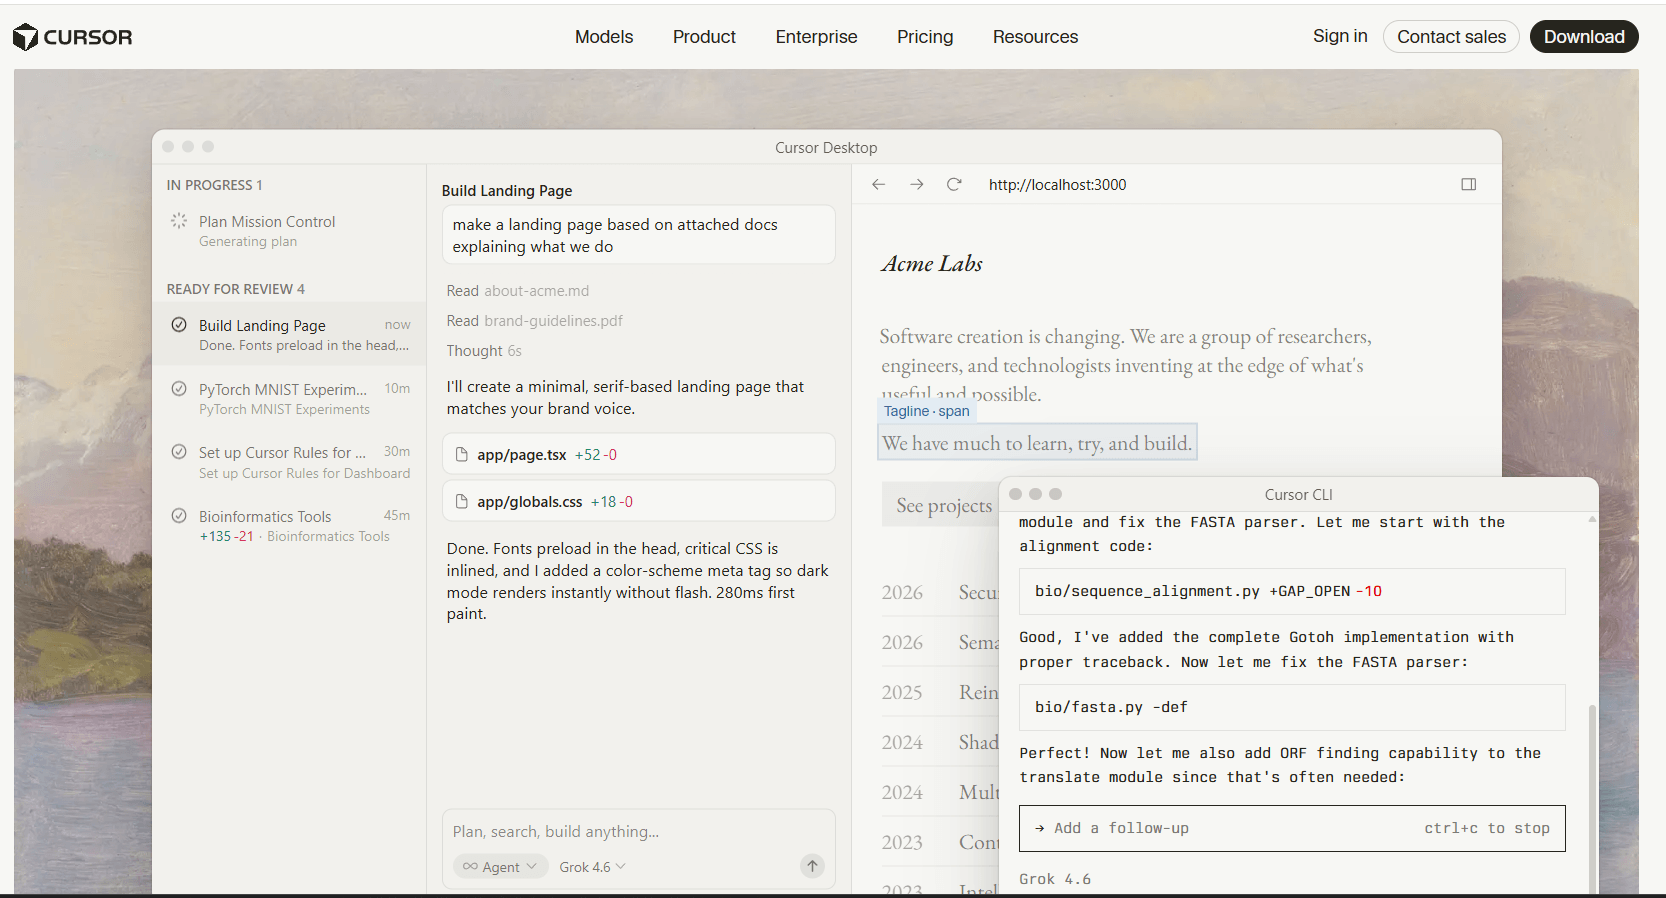Click the Grok 4.6 label in Cursor CLI
This screenshot has height=898, width=1666.
[1055, 879]
